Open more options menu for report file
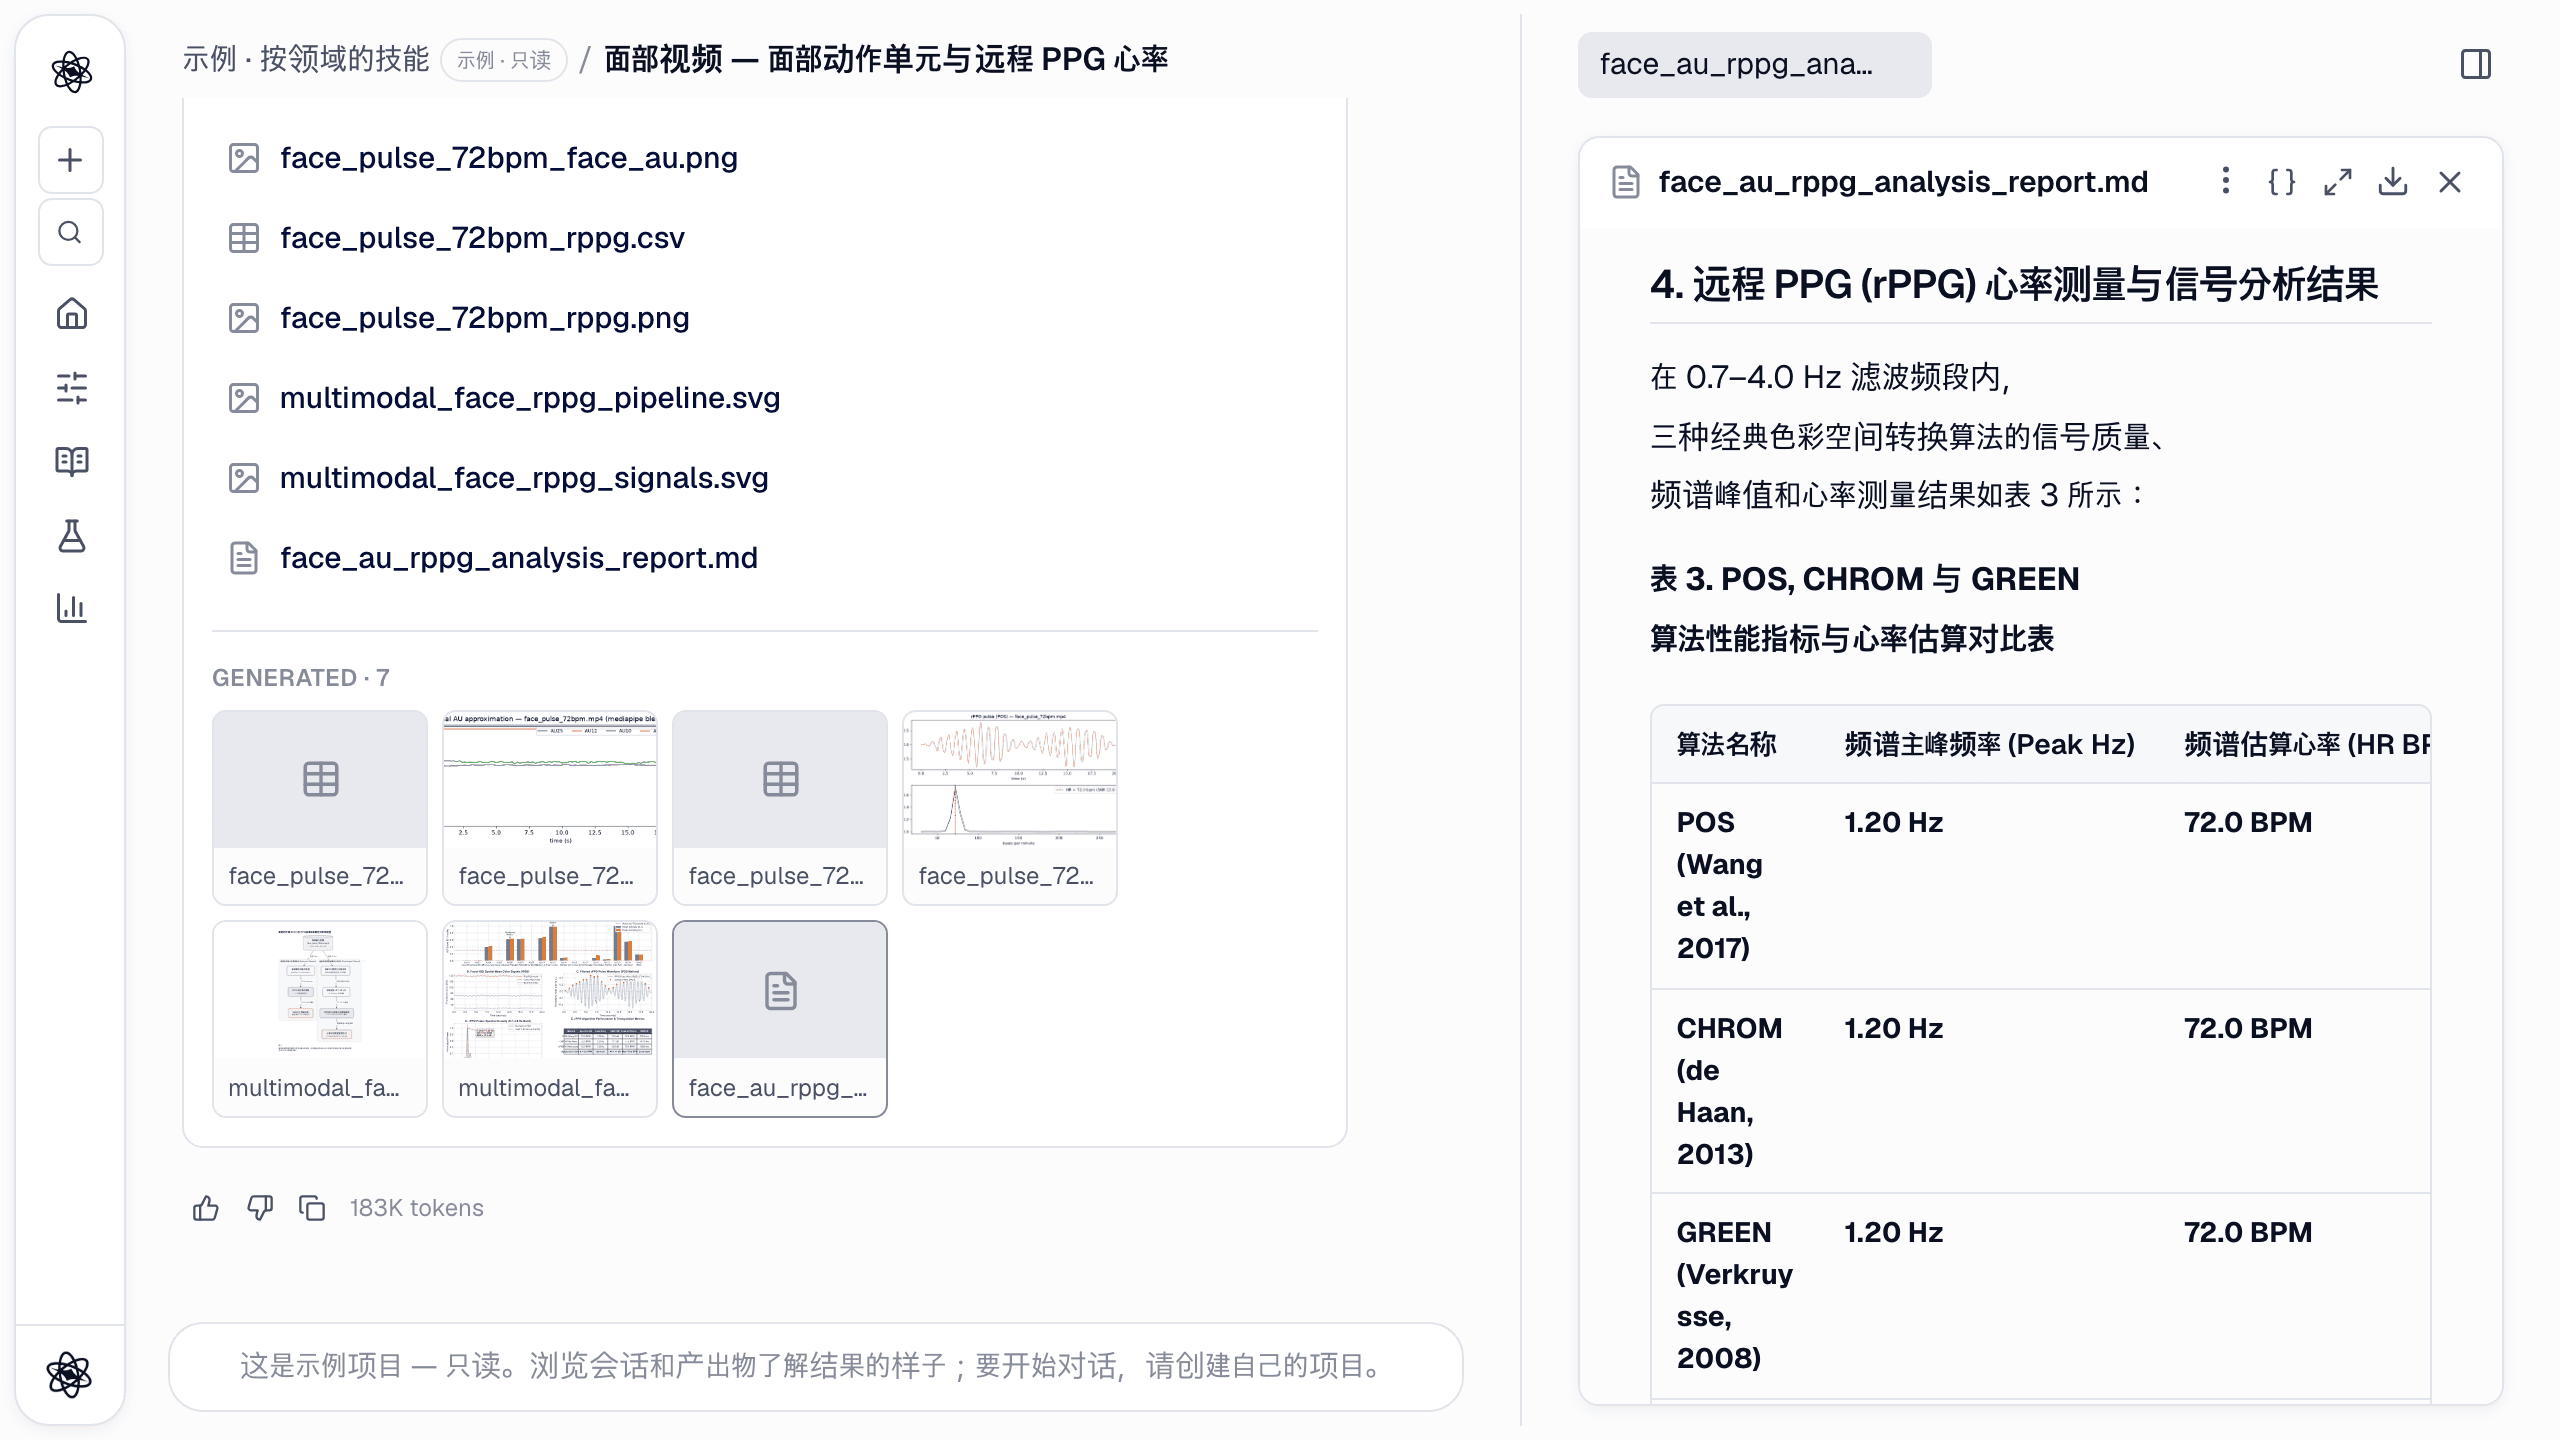This screenshot has height=1440, width=2560. (x=2225, y=181)
